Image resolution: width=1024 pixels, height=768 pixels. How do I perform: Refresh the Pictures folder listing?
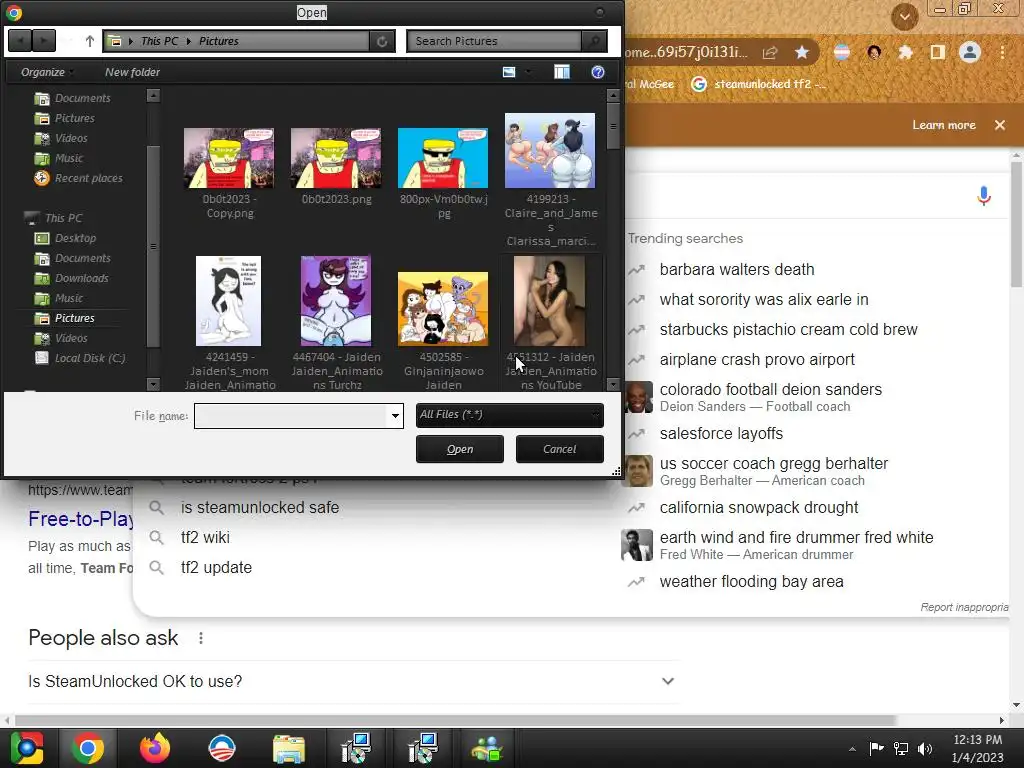[382, 41]
